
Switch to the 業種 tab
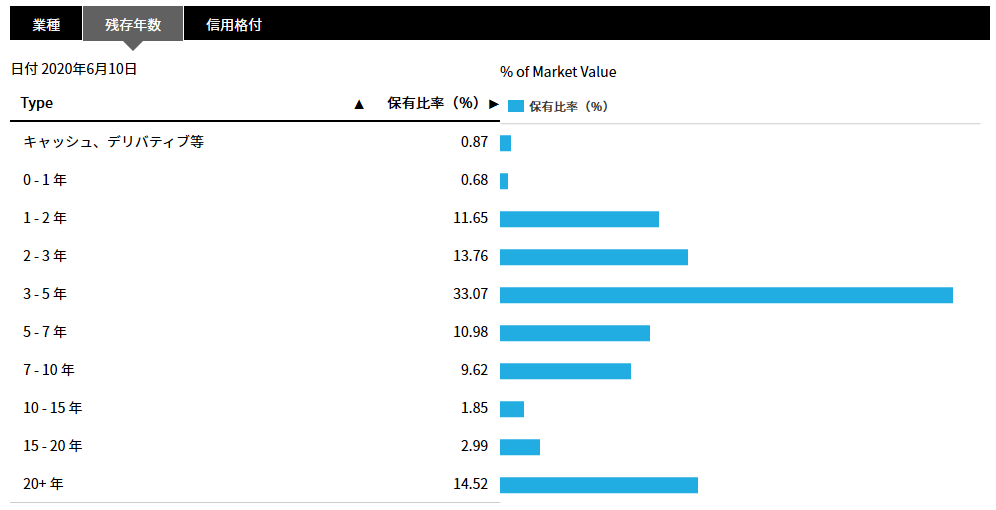(46, 25)
